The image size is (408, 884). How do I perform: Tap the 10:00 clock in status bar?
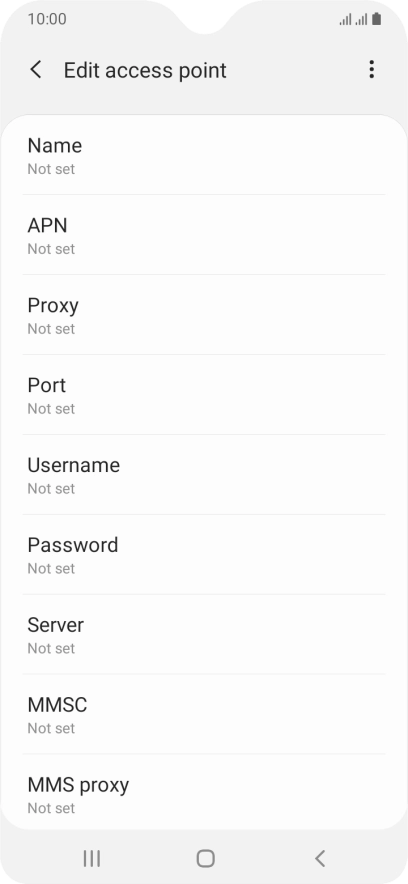pos(47,19)
